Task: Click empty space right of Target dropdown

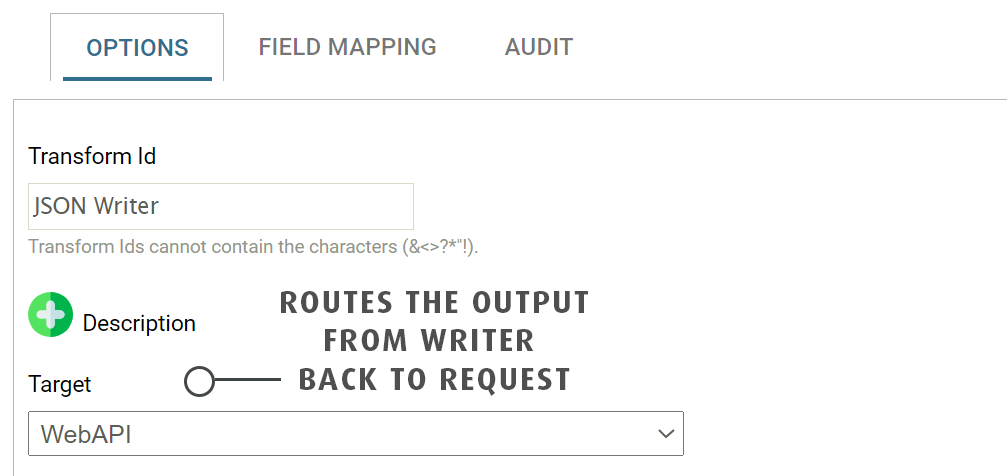Action: (840, 434)
